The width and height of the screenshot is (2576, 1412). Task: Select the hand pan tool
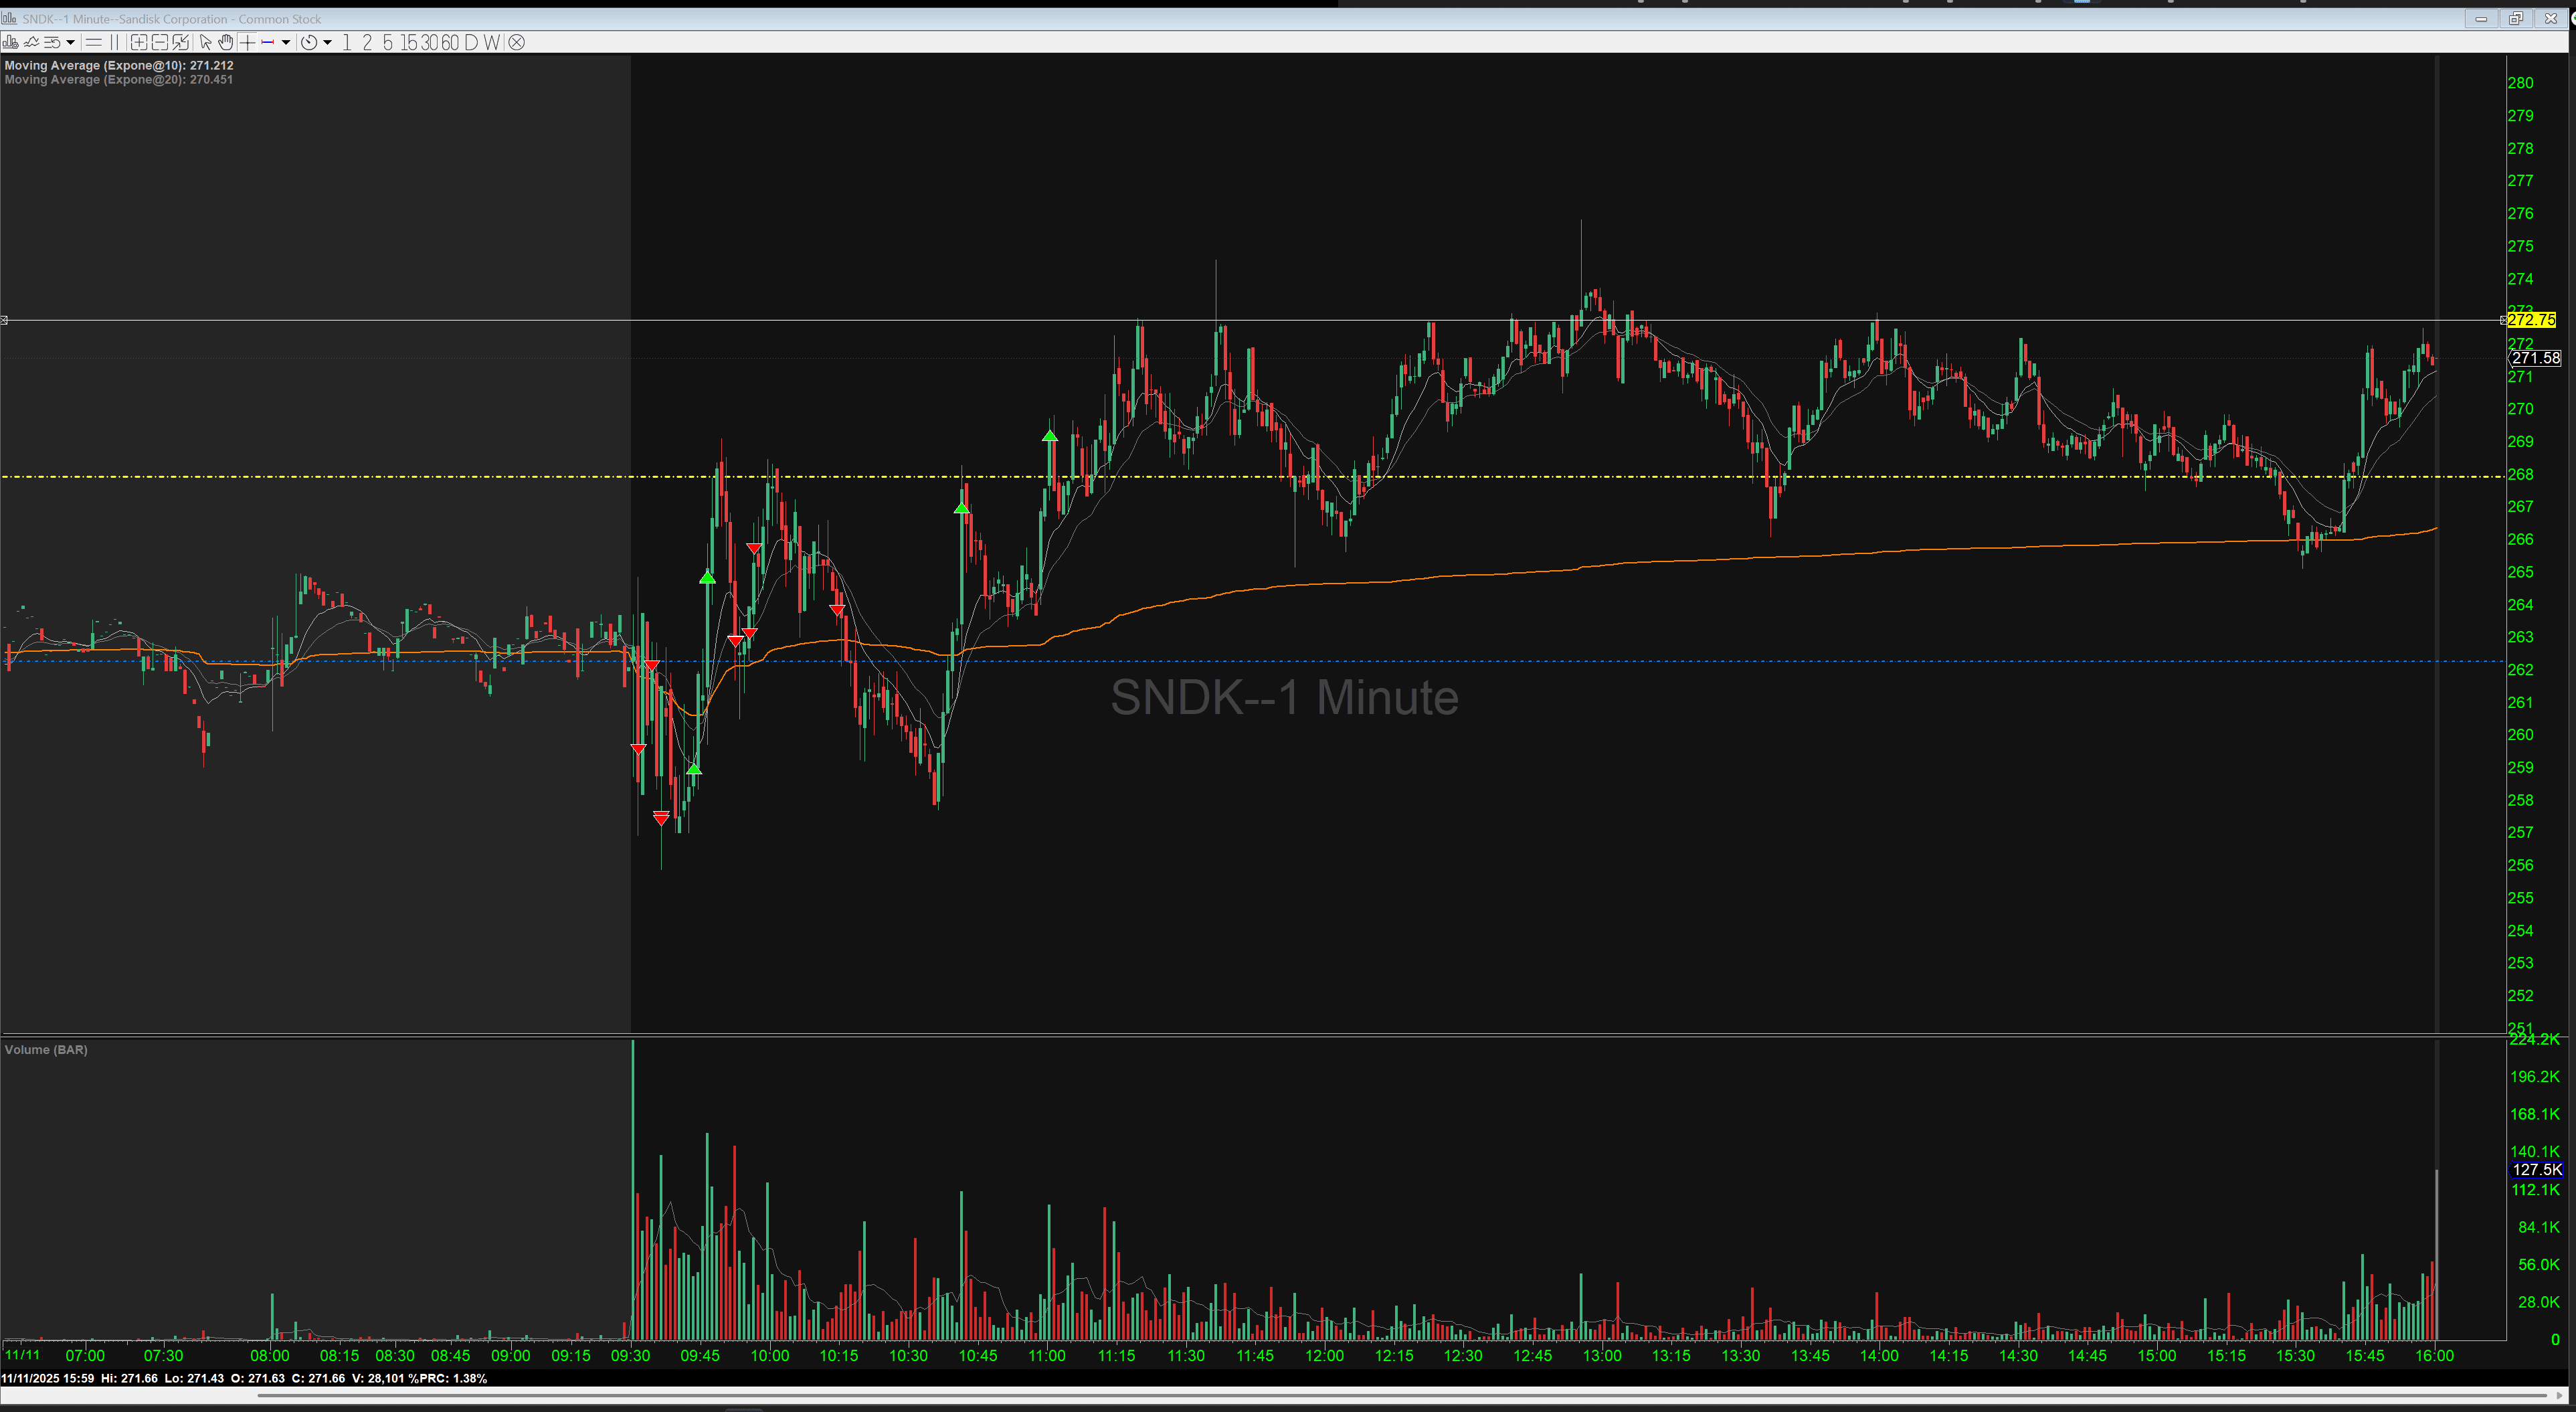coord(226,42)
